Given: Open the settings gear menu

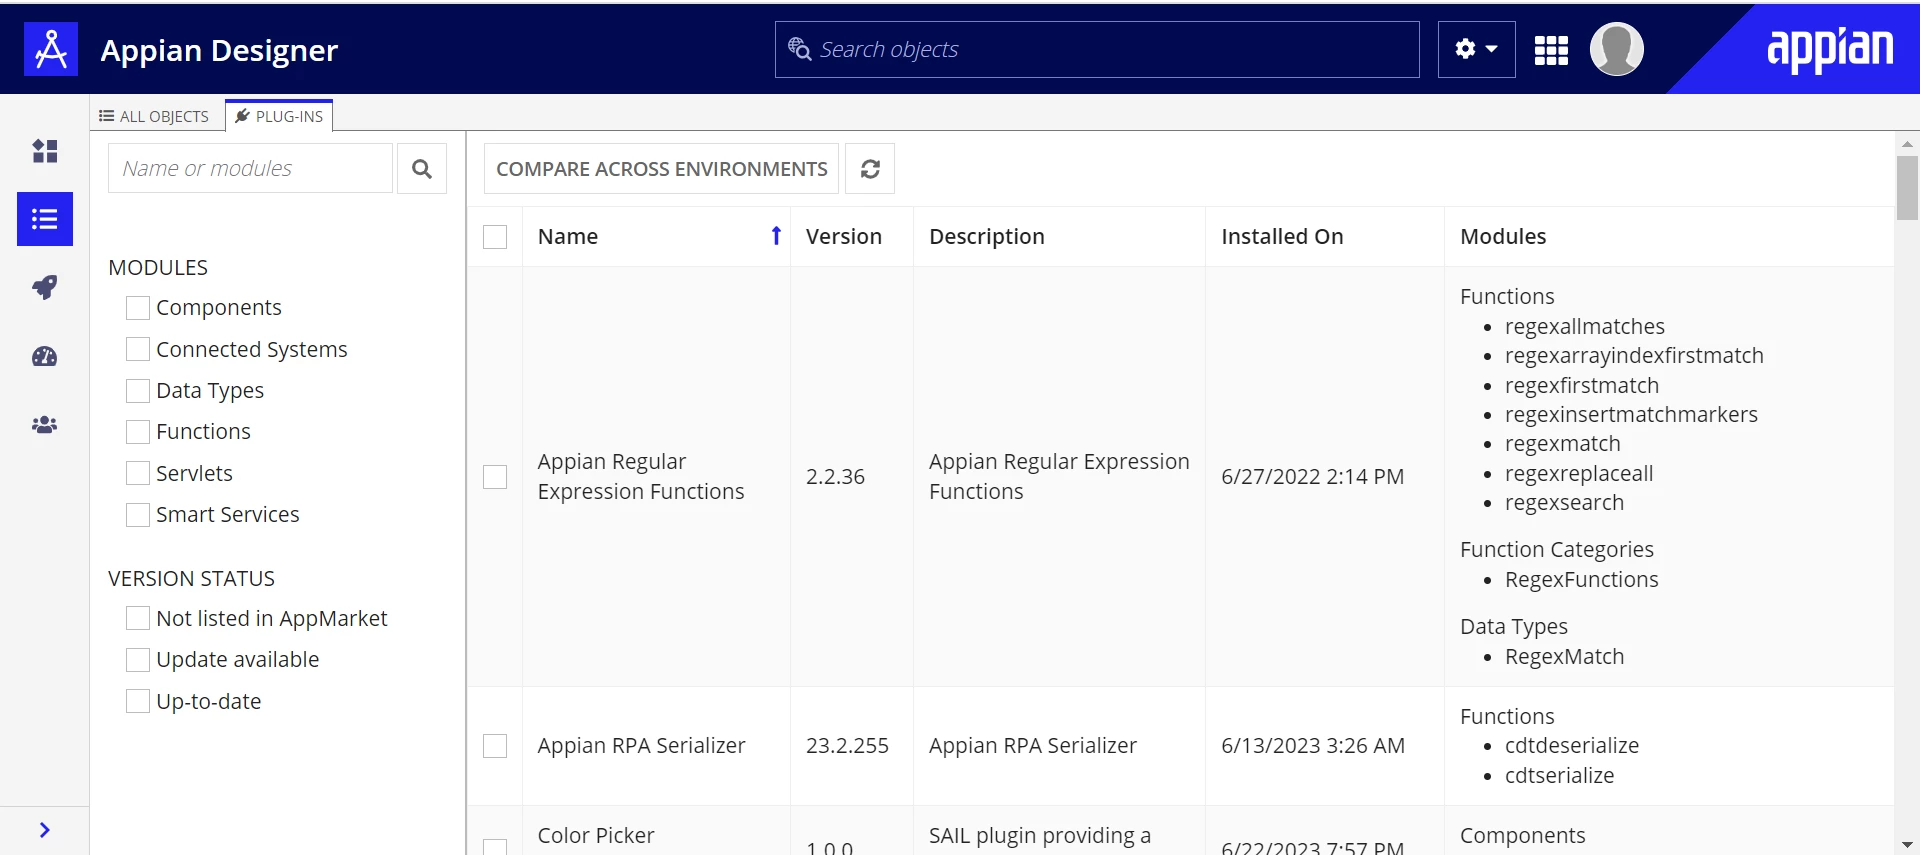Looking at the screenshot, I should tap(1476, 49).
